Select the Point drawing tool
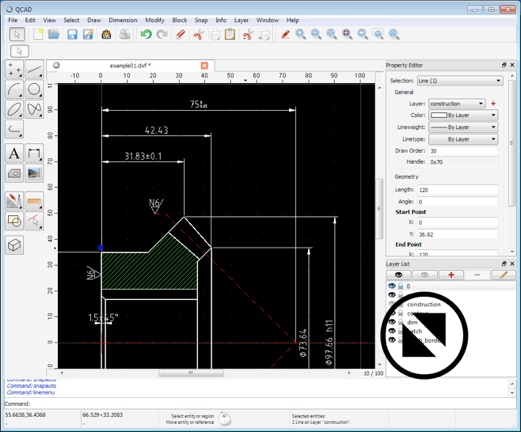This screenshot has width=521, height=432. pyautogui.click(x=14, y=69)
